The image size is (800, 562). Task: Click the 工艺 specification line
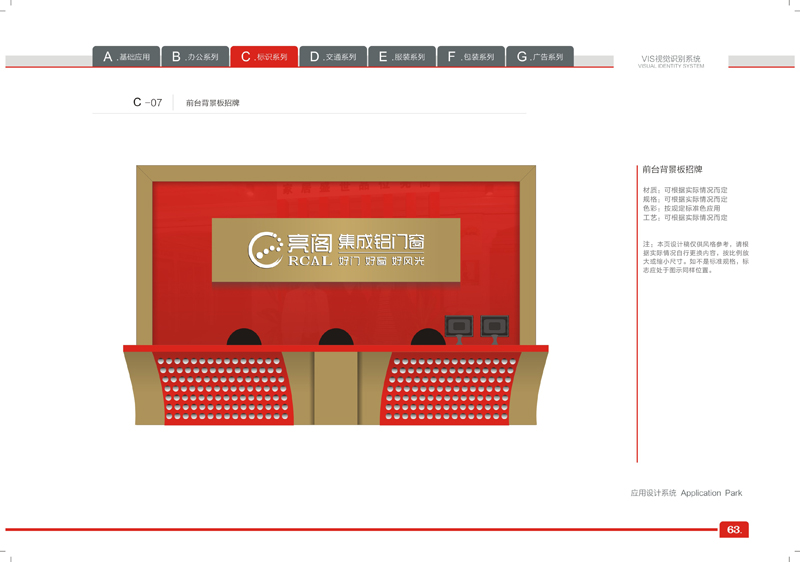click(x=685, y=217)
